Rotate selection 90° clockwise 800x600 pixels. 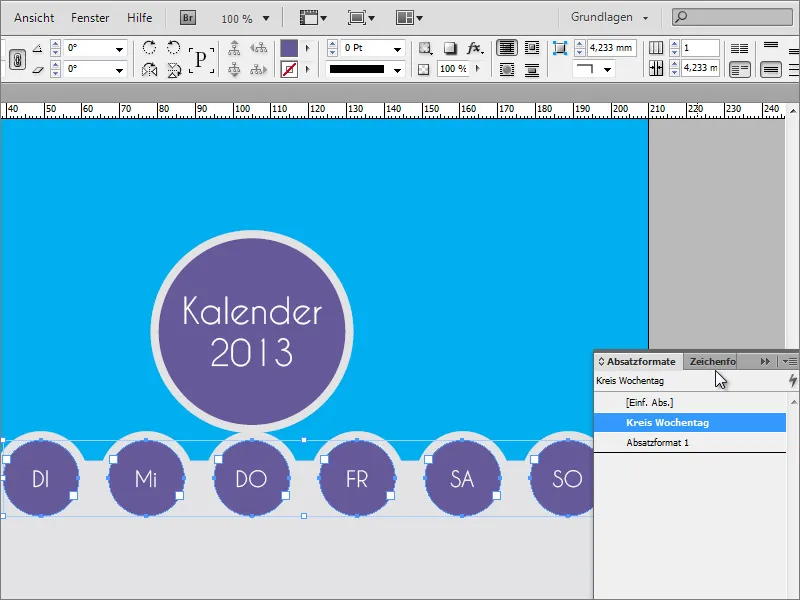(149, 48)
